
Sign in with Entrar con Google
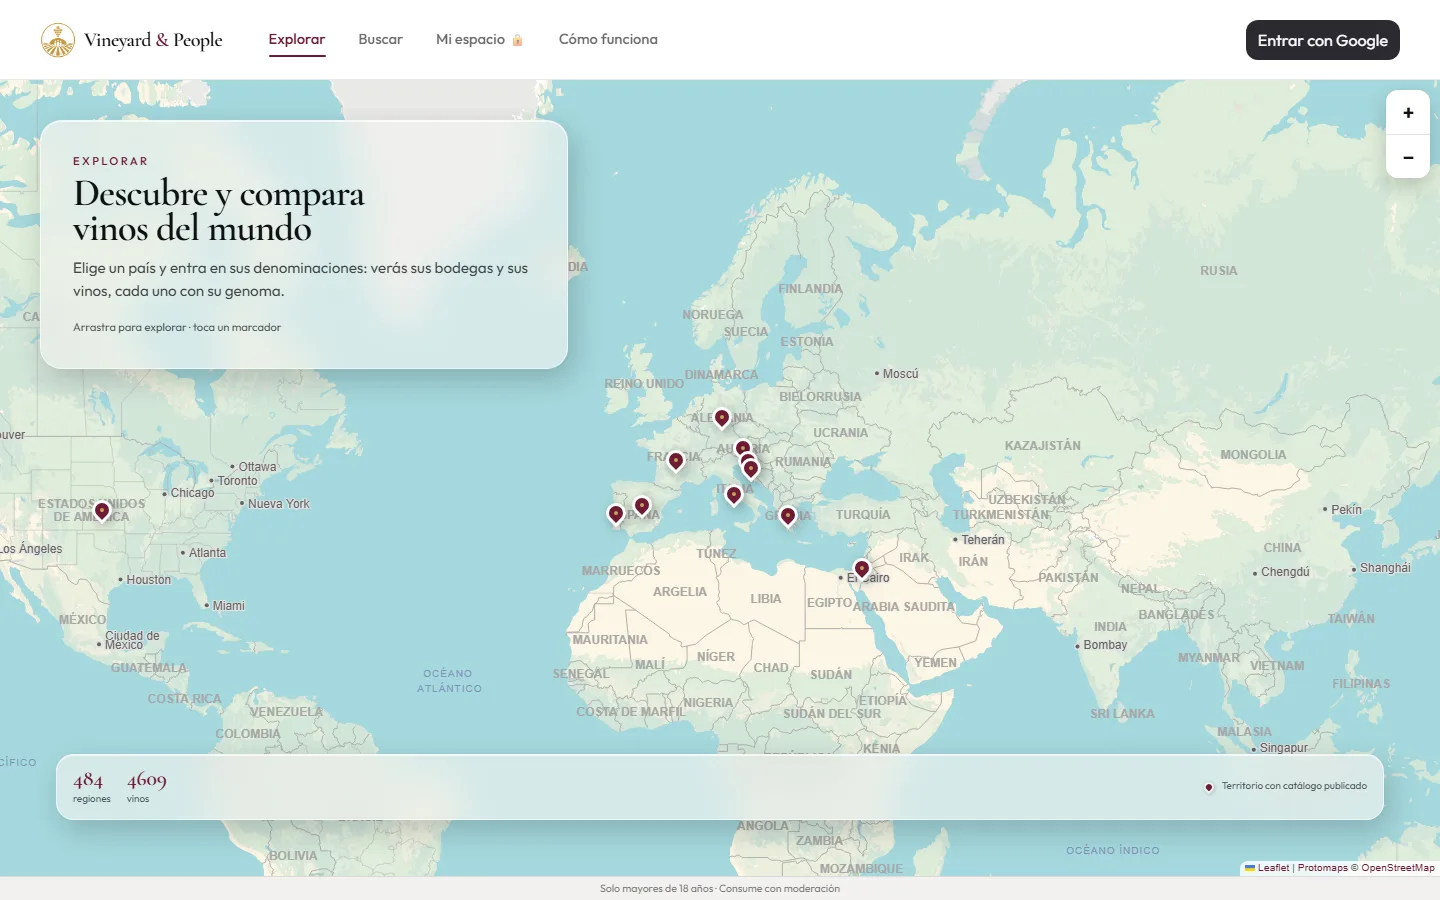[x=1322, y=40]
